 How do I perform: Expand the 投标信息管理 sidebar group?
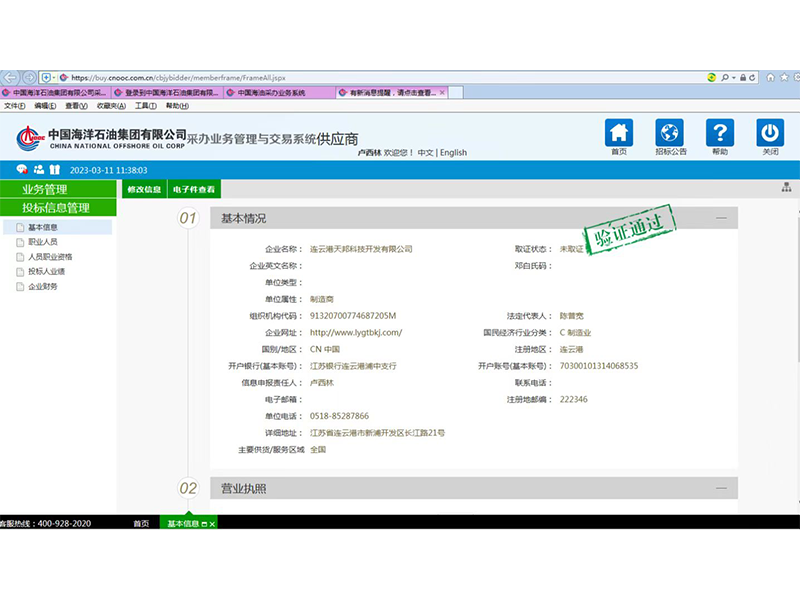pyautogui.click(x=58, y=208)
